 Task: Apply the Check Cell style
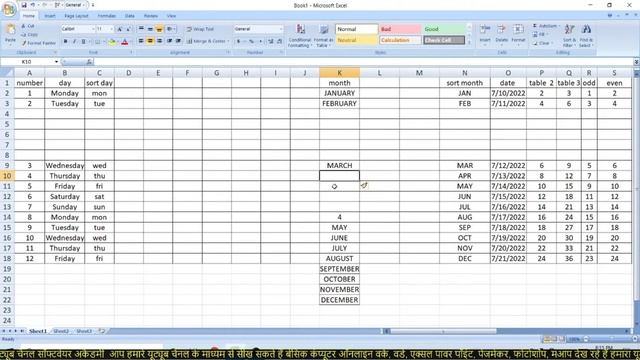[x=444, y=40]
